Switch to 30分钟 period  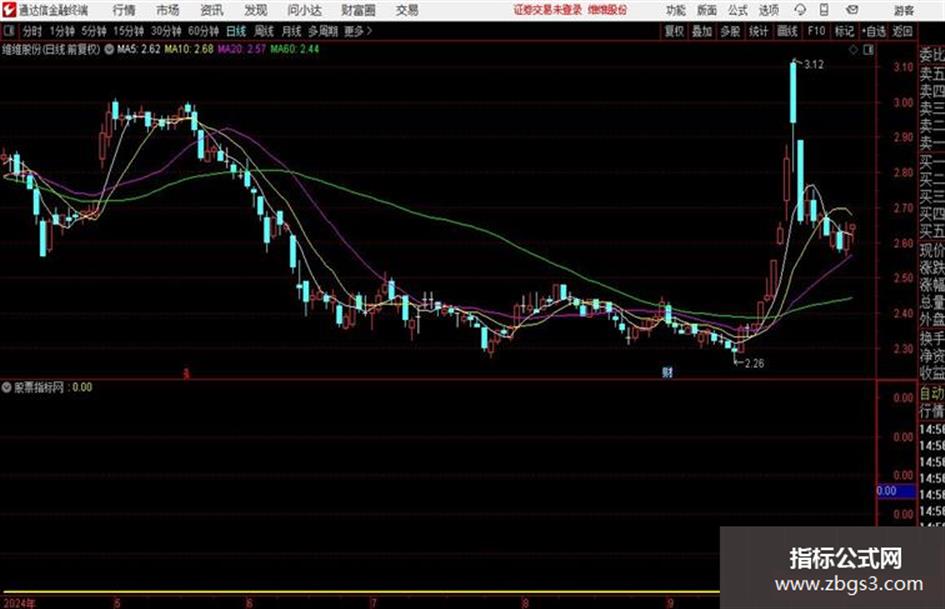[166, 31]
